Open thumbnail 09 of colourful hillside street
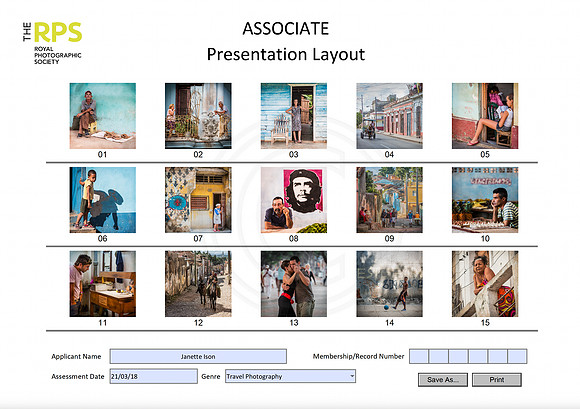580x409 pixels. point(389,200)
